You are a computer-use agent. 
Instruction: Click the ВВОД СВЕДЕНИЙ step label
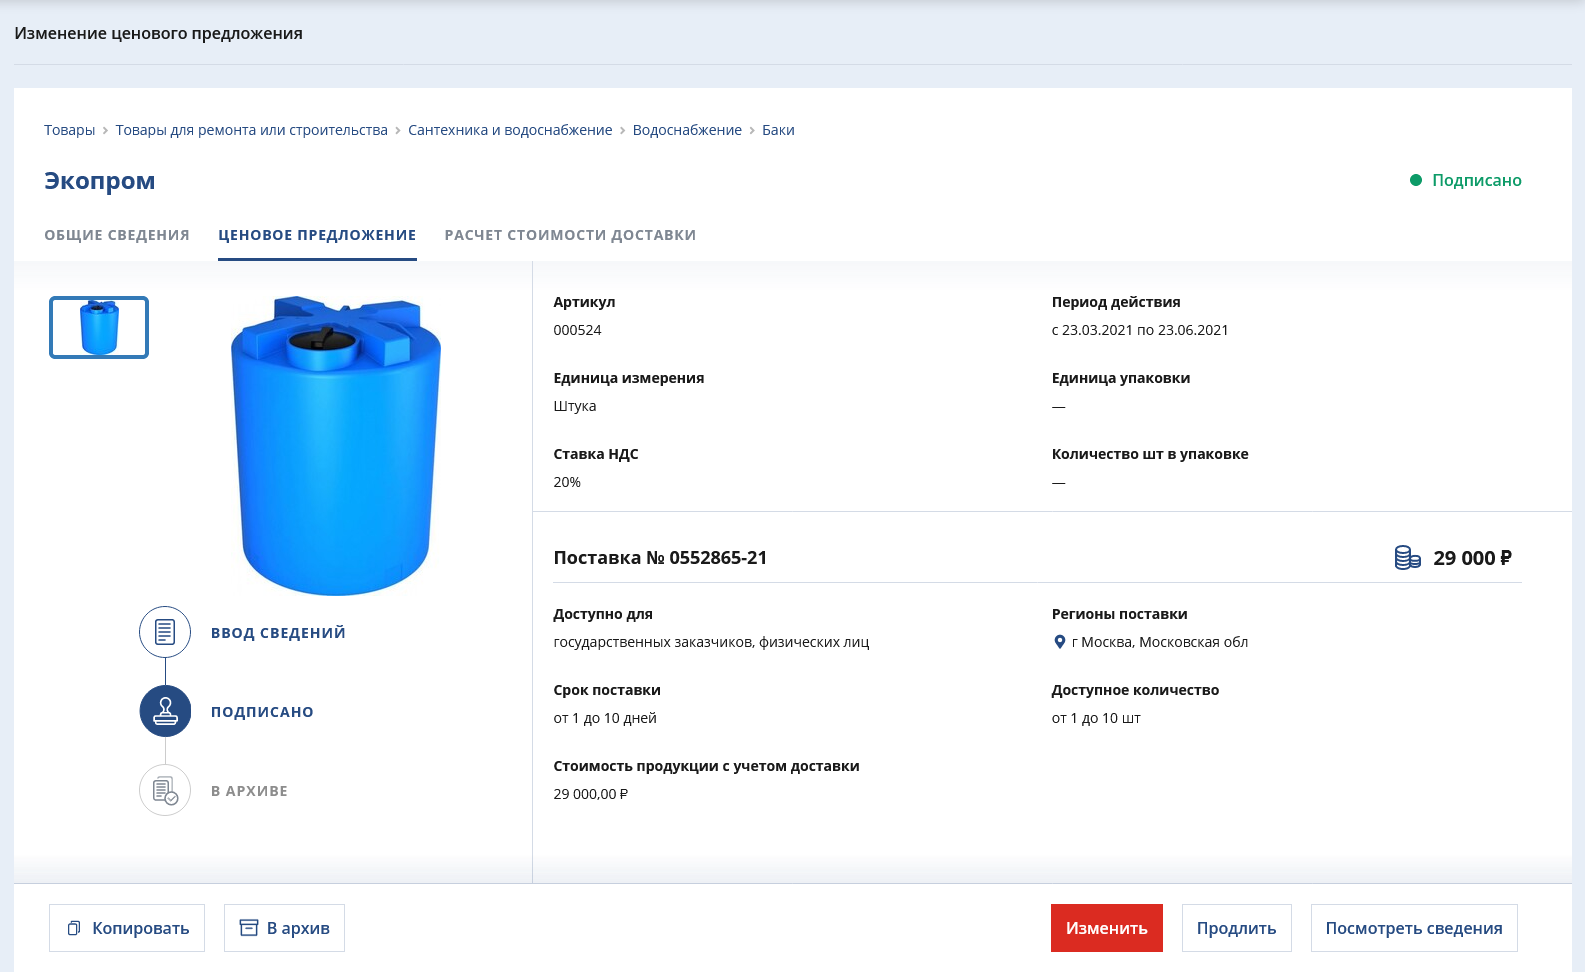click(x=278, y=633)
